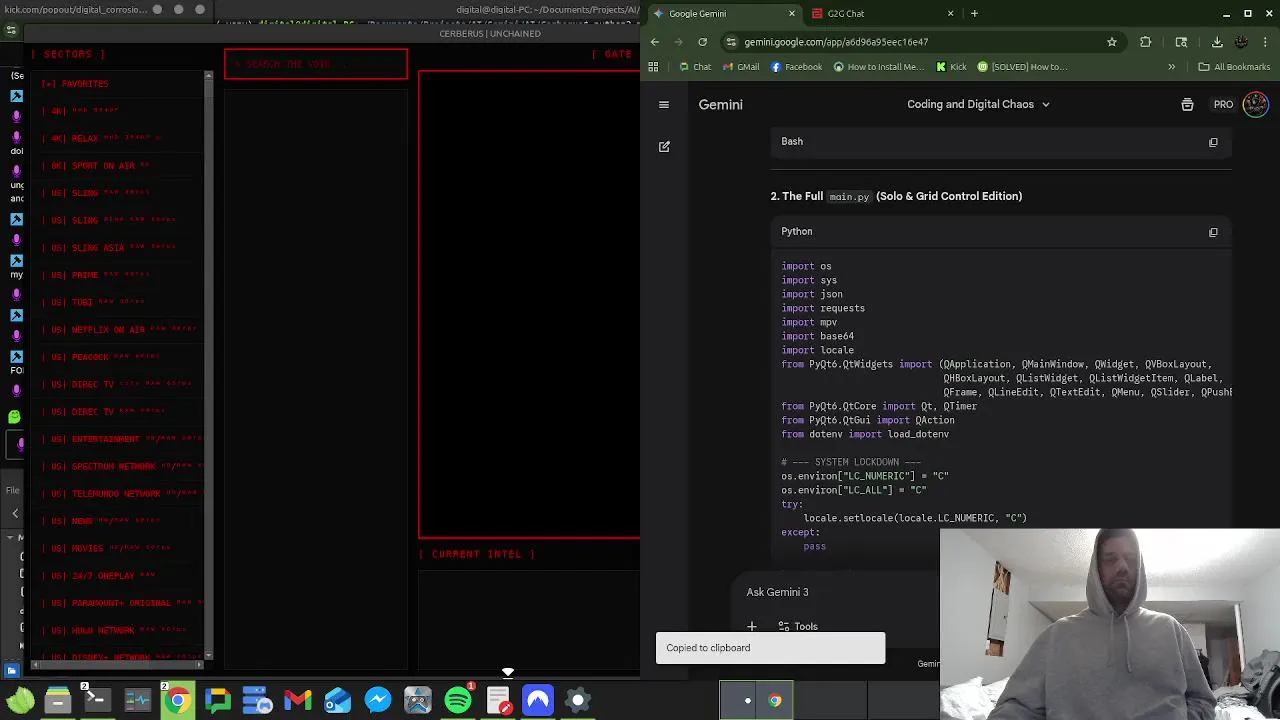1280x720 pixels.
Task: Select the US| PEACOCK sector
Action: [x=116, y=357]
